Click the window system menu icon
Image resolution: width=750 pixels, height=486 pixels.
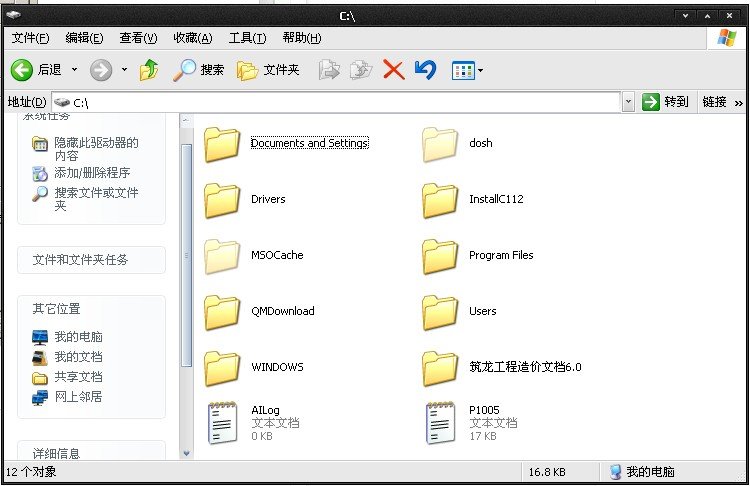coord(13,15)
